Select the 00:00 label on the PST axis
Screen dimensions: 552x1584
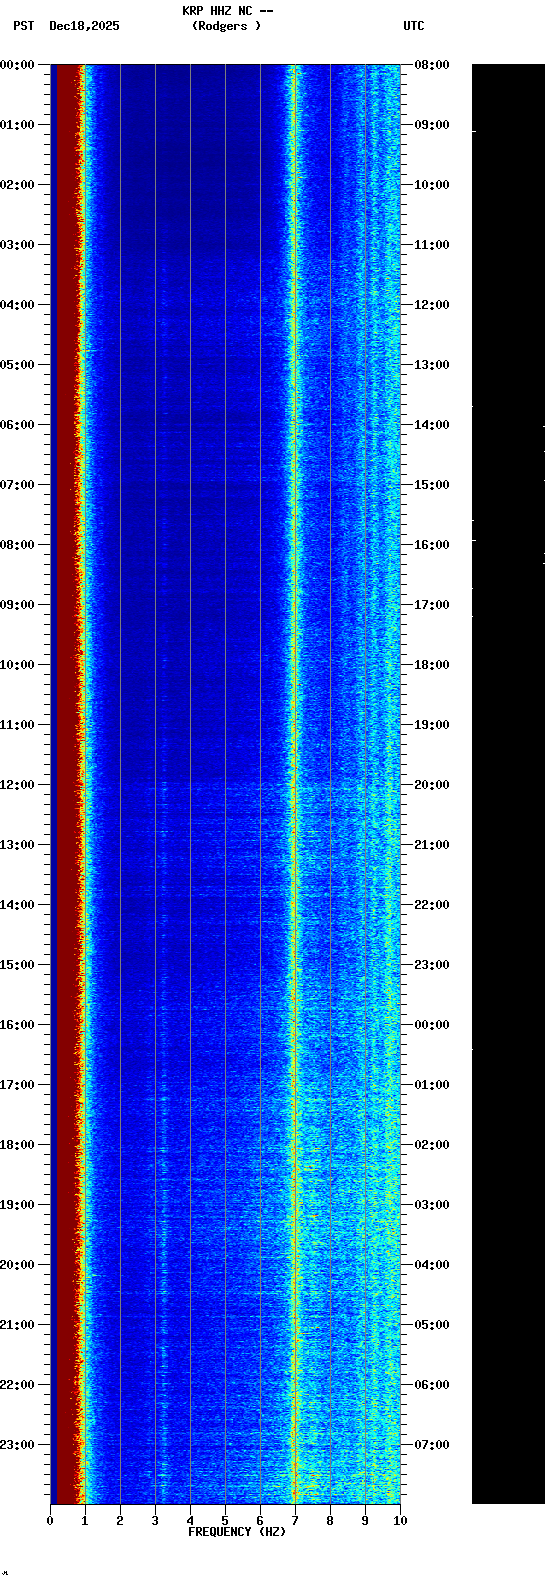coord(17,65)
